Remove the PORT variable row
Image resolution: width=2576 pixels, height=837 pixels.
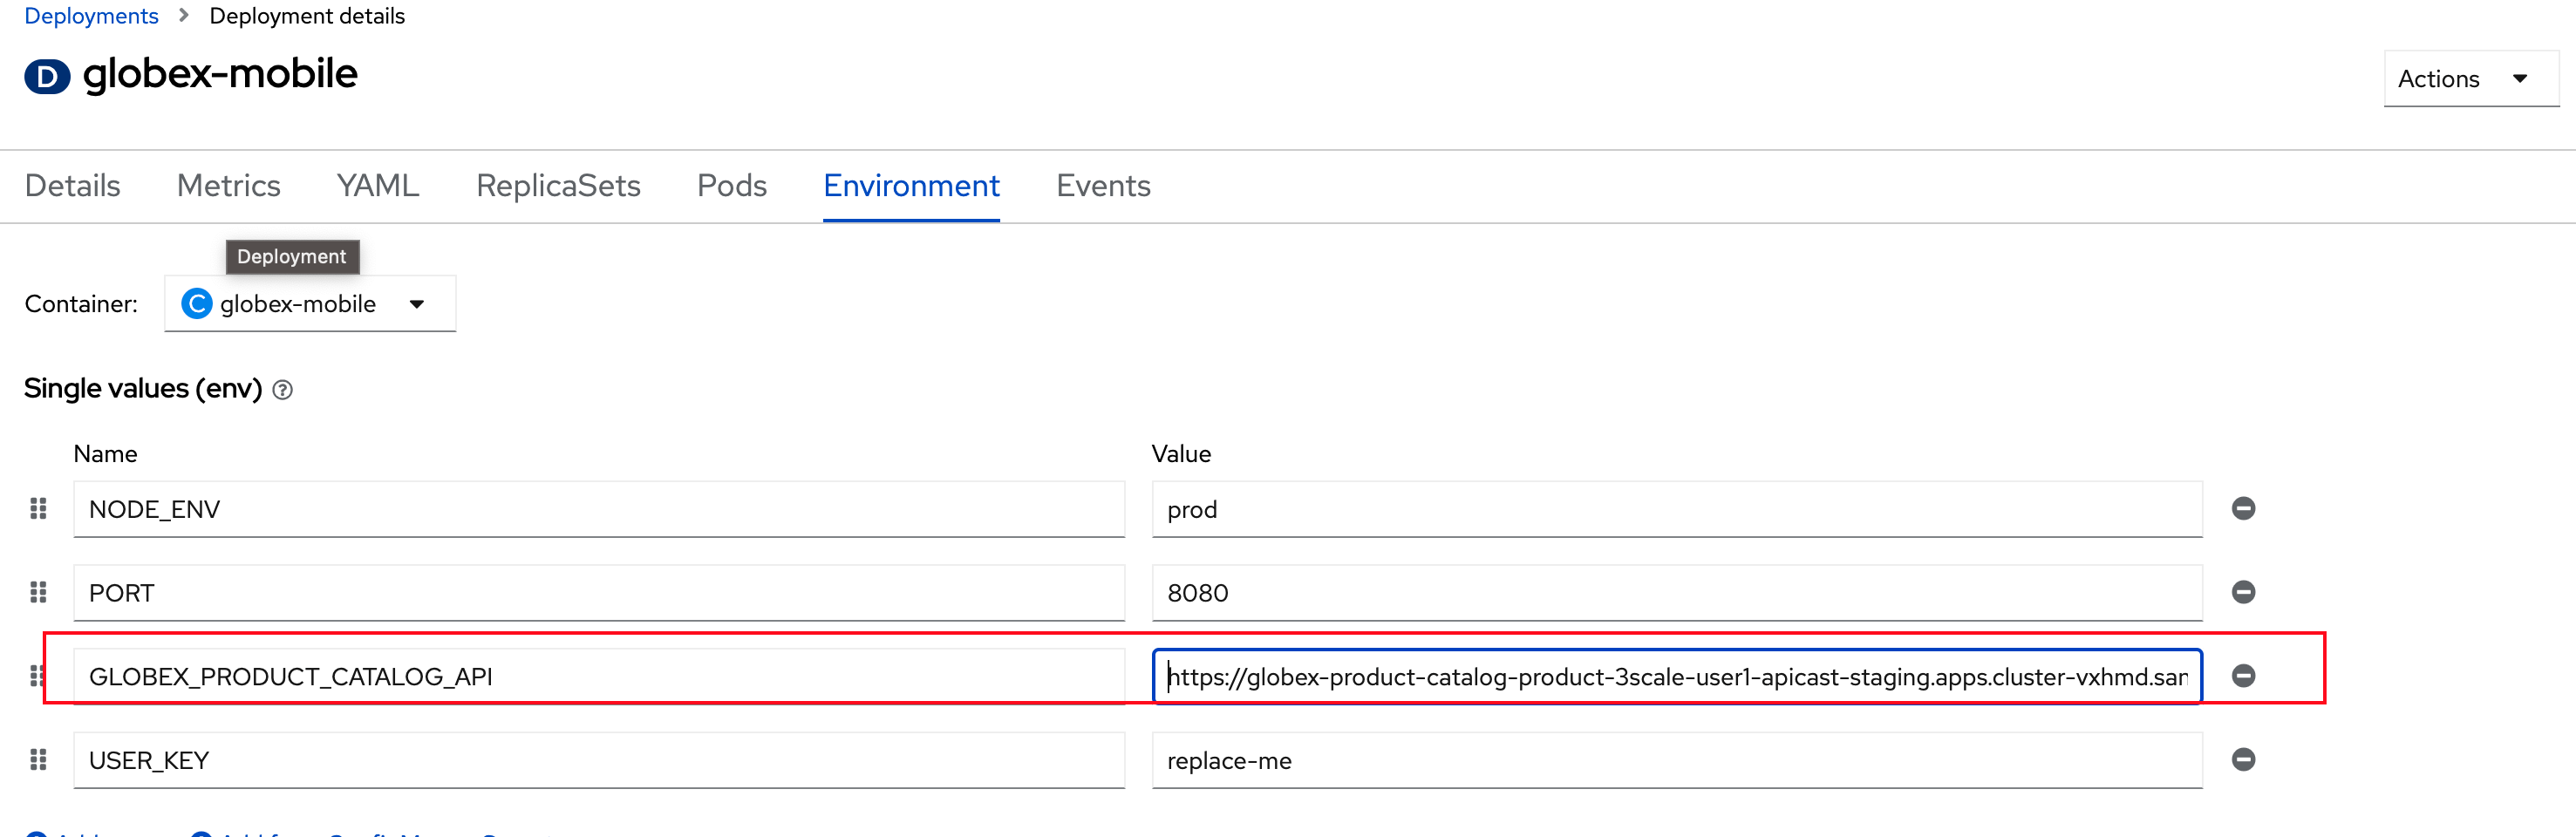click(x=2243, y=592)
